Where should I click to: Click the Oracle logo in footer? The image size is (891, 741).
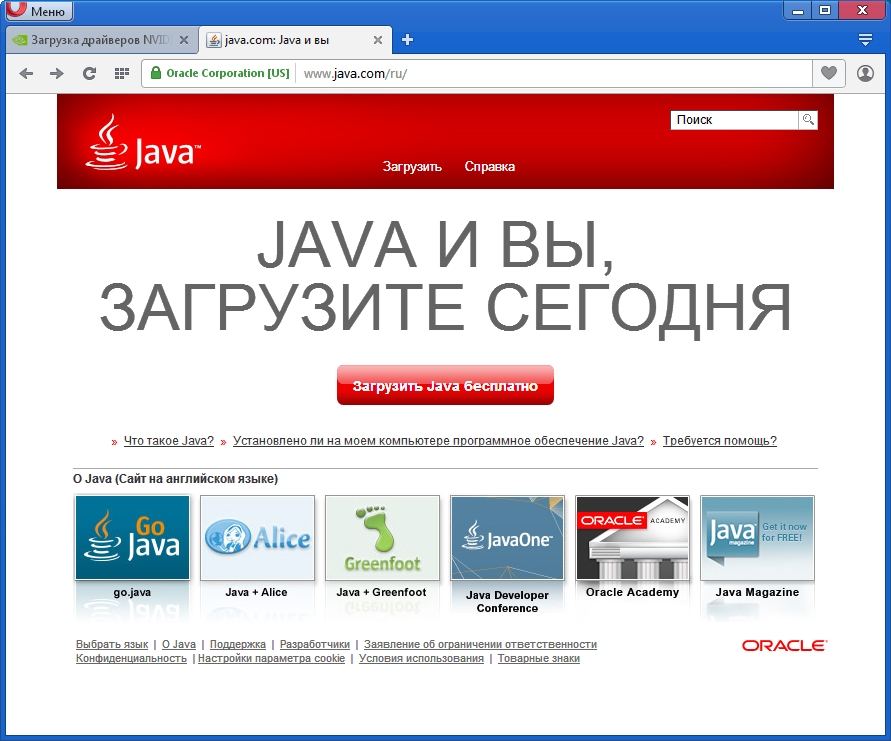[x=784, y=646]
